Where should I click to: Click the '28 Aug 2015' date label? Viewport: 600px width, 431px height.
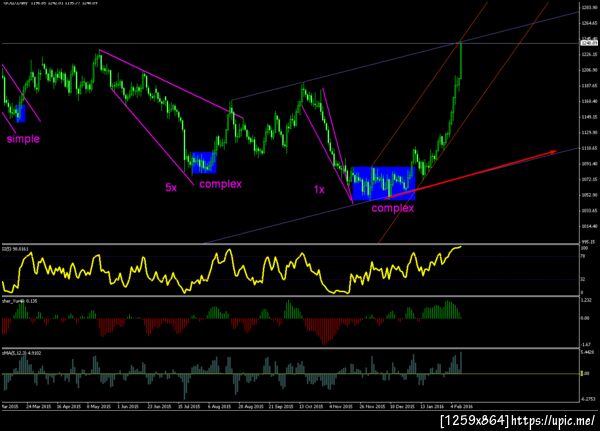(x=251, y=407)
